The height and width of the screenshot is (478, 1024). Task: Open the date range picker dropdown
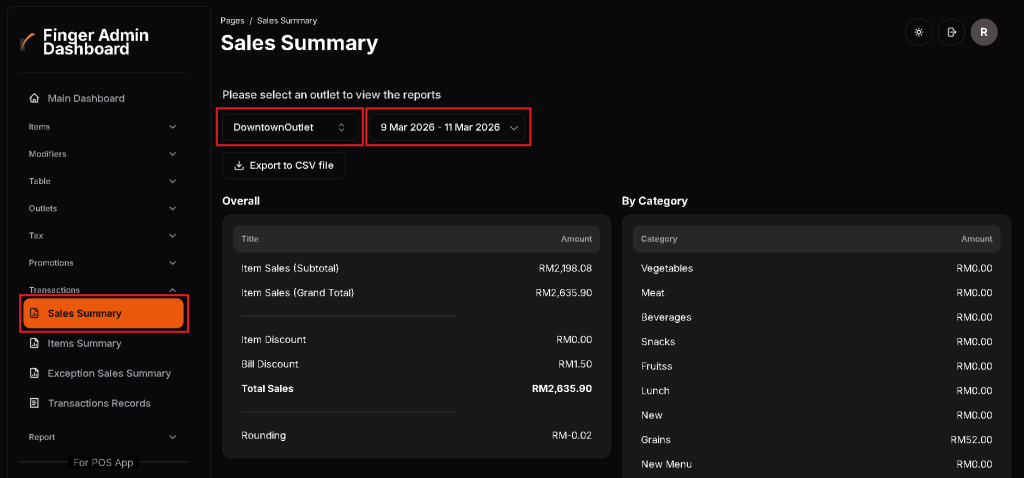(448, 127)
